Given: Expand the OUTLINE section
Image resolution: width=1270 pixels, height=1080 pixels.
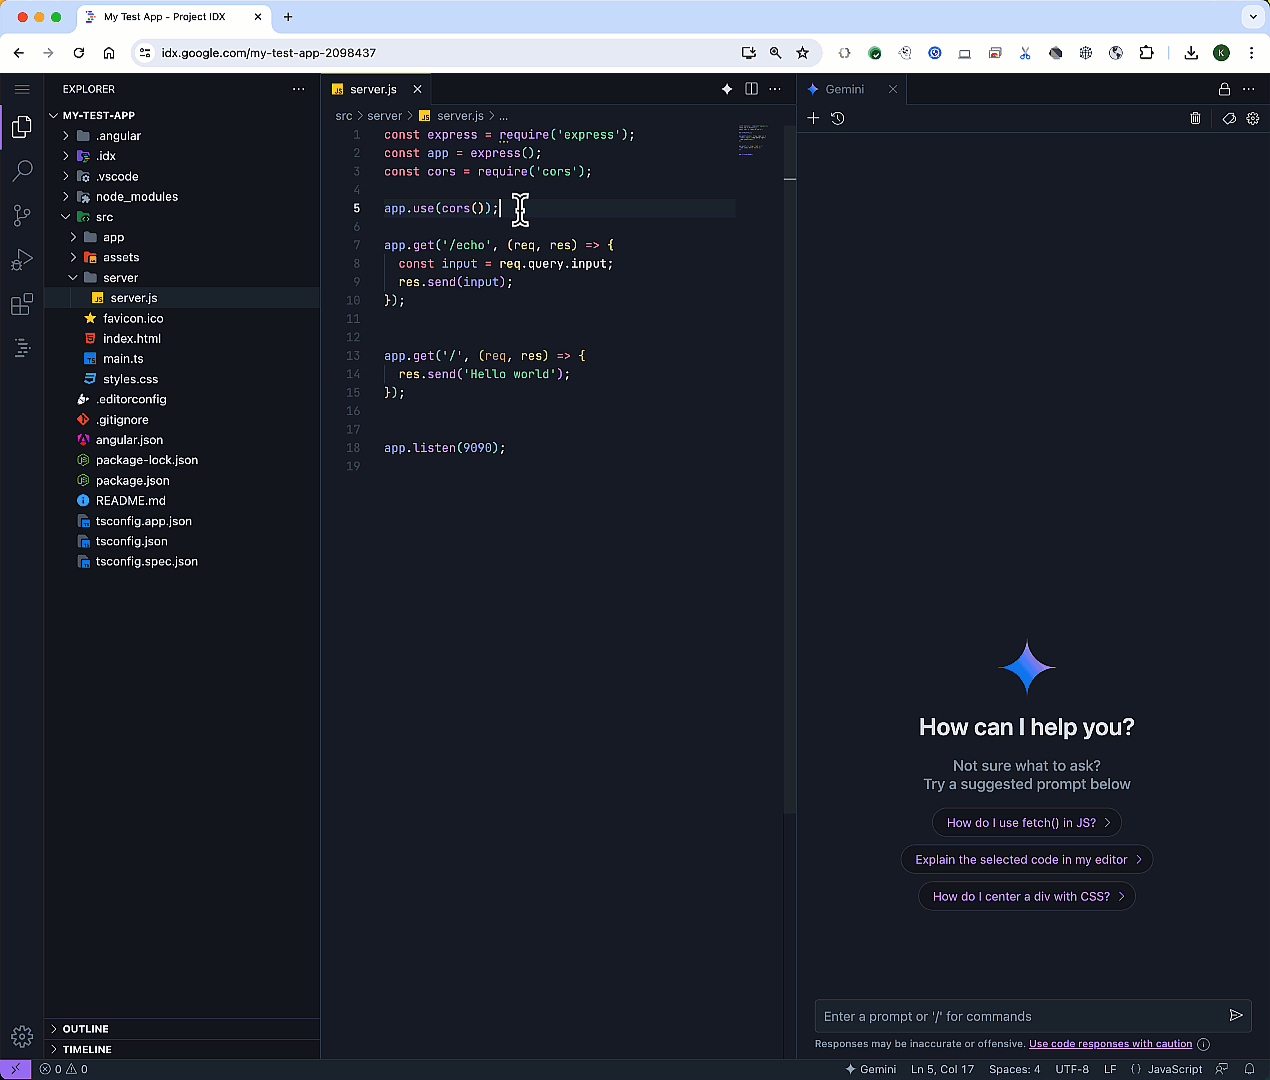Looking at the screenshot, I should tap(182, 1029).
